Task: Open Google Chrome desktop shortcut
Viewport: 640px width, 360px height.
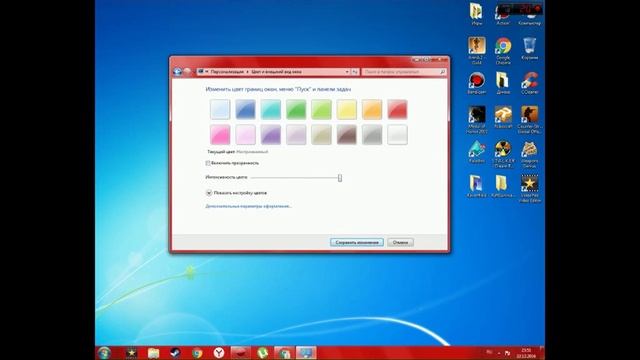Action: (503, 51)
